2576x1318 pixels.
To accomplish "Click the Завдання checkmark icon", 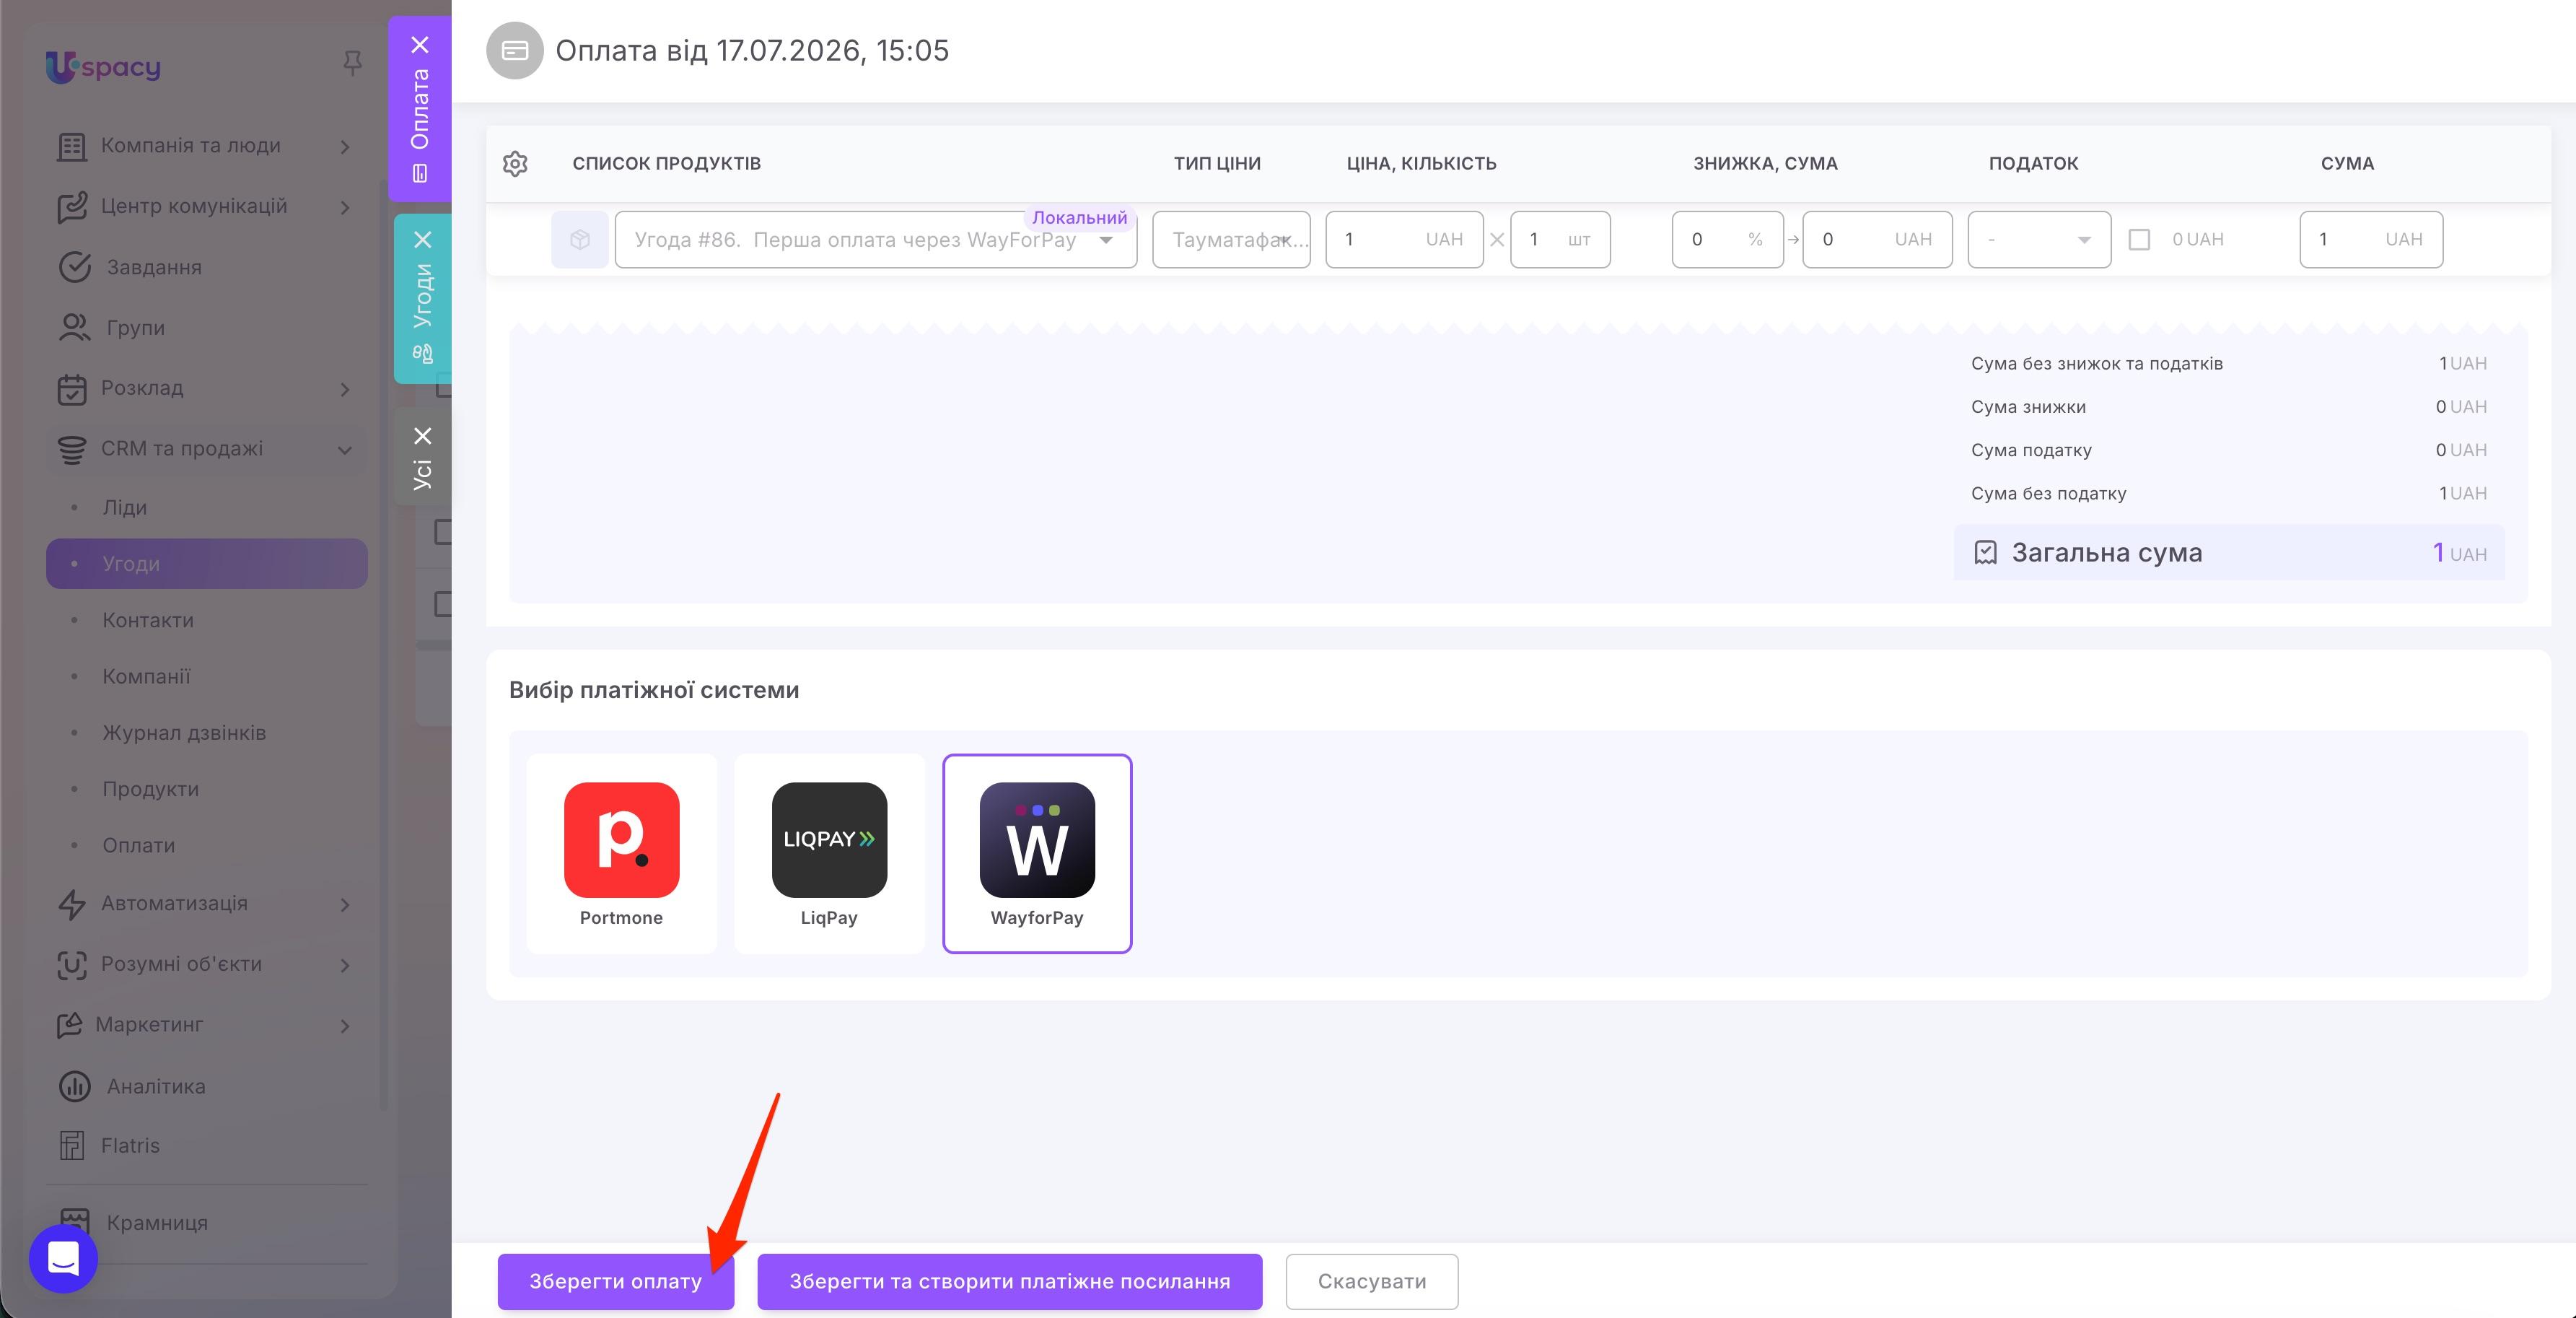I will [x=75, y=267].
